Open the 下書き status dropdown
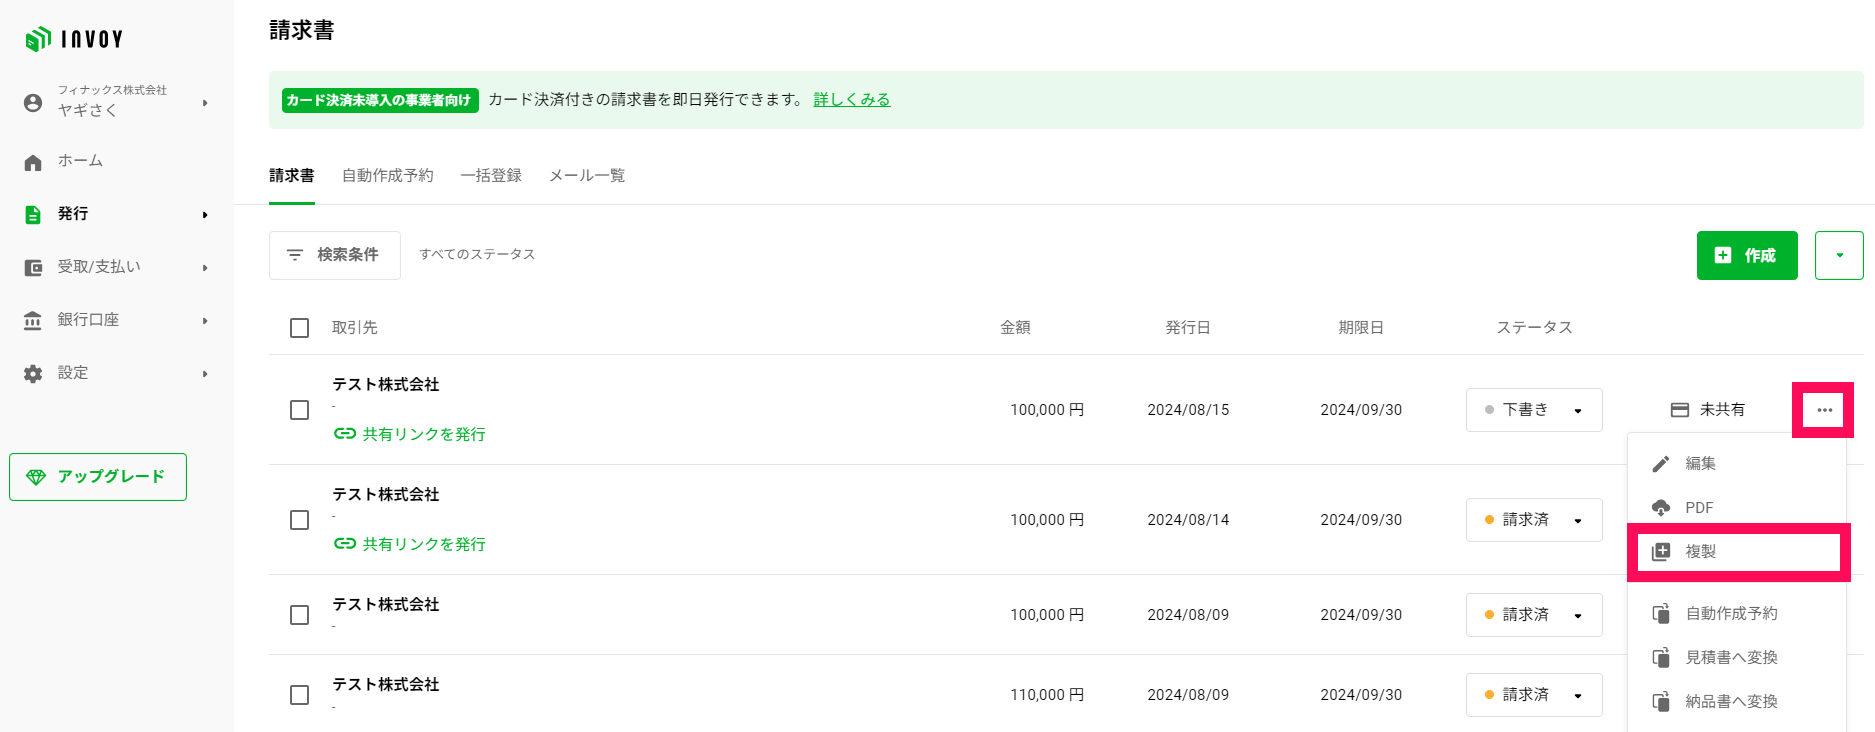 coord(1534,410)
